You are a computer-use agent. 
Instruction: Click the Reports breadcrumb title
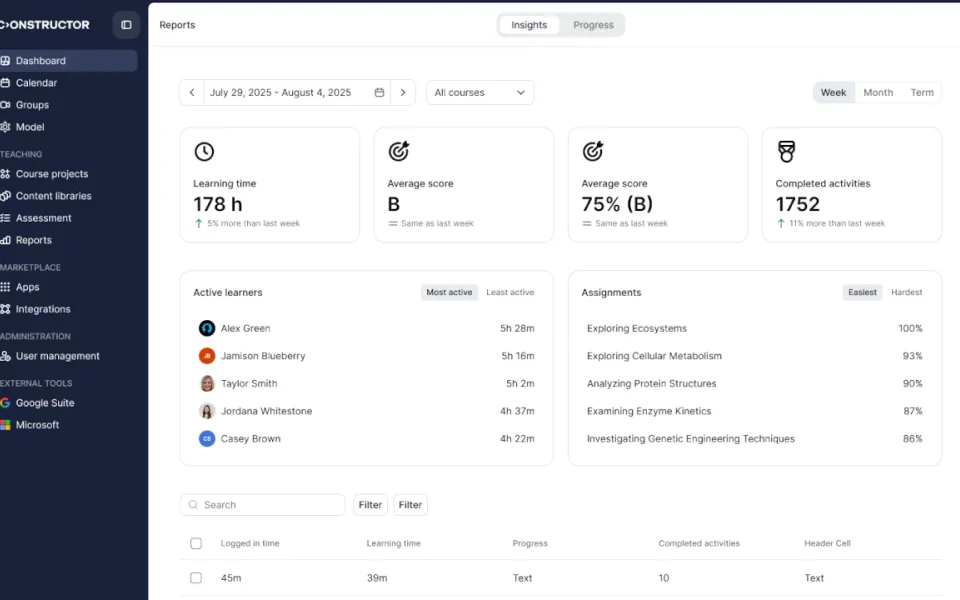[x=177, y=25]
